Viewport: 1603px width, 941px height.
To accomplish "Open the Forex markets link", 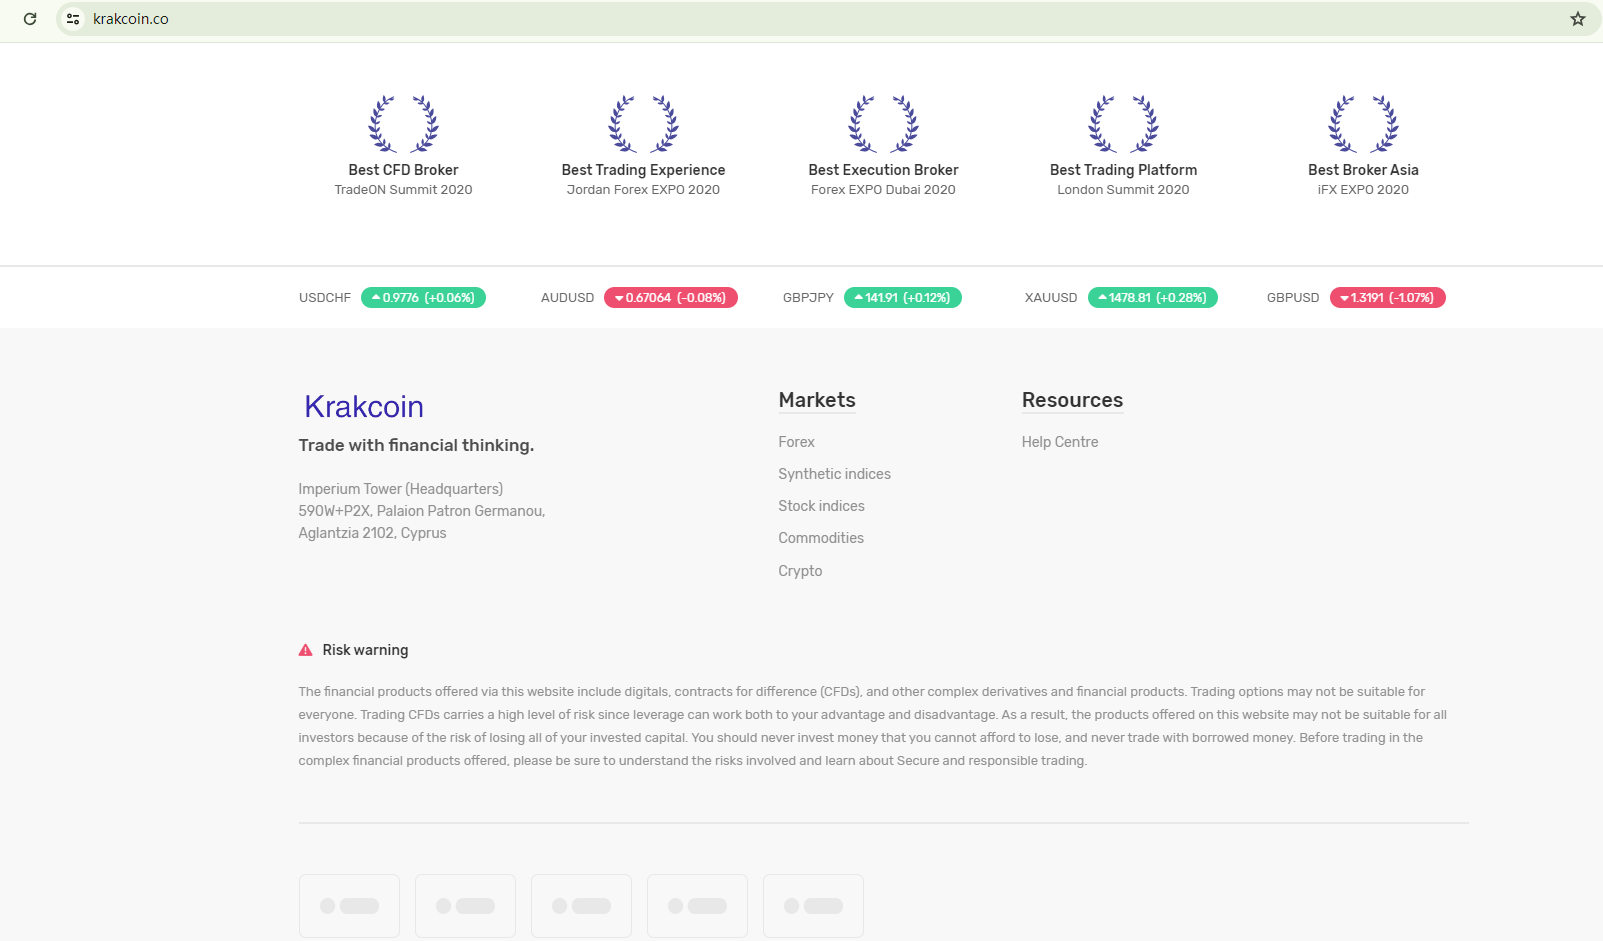I will click(x=796, y=442).
